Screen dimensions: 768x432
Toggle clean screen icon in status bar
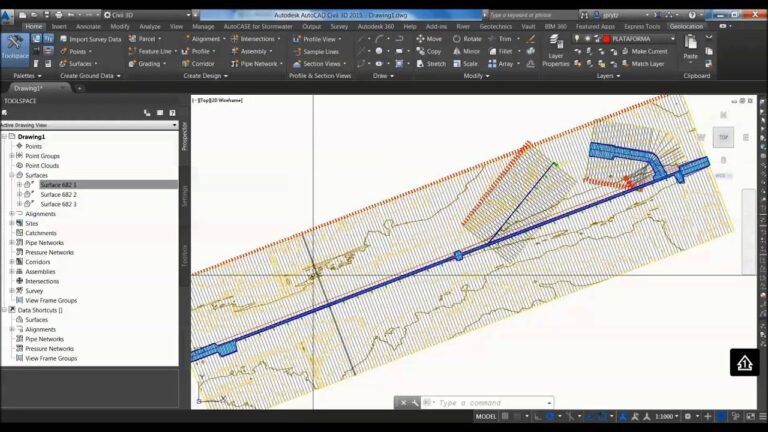(x=751, y=416)
